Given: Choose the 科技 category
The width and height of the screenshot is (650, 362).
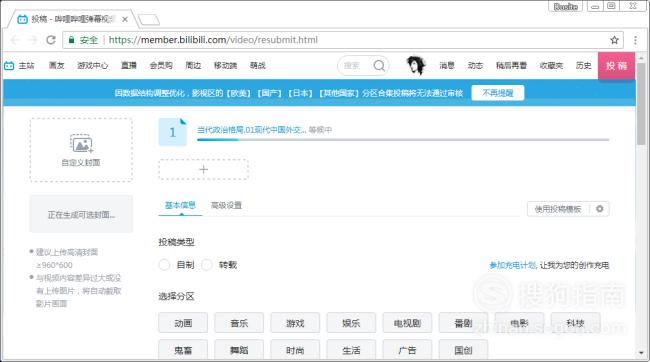Looking at the screenshot, I should coord(575,323).
